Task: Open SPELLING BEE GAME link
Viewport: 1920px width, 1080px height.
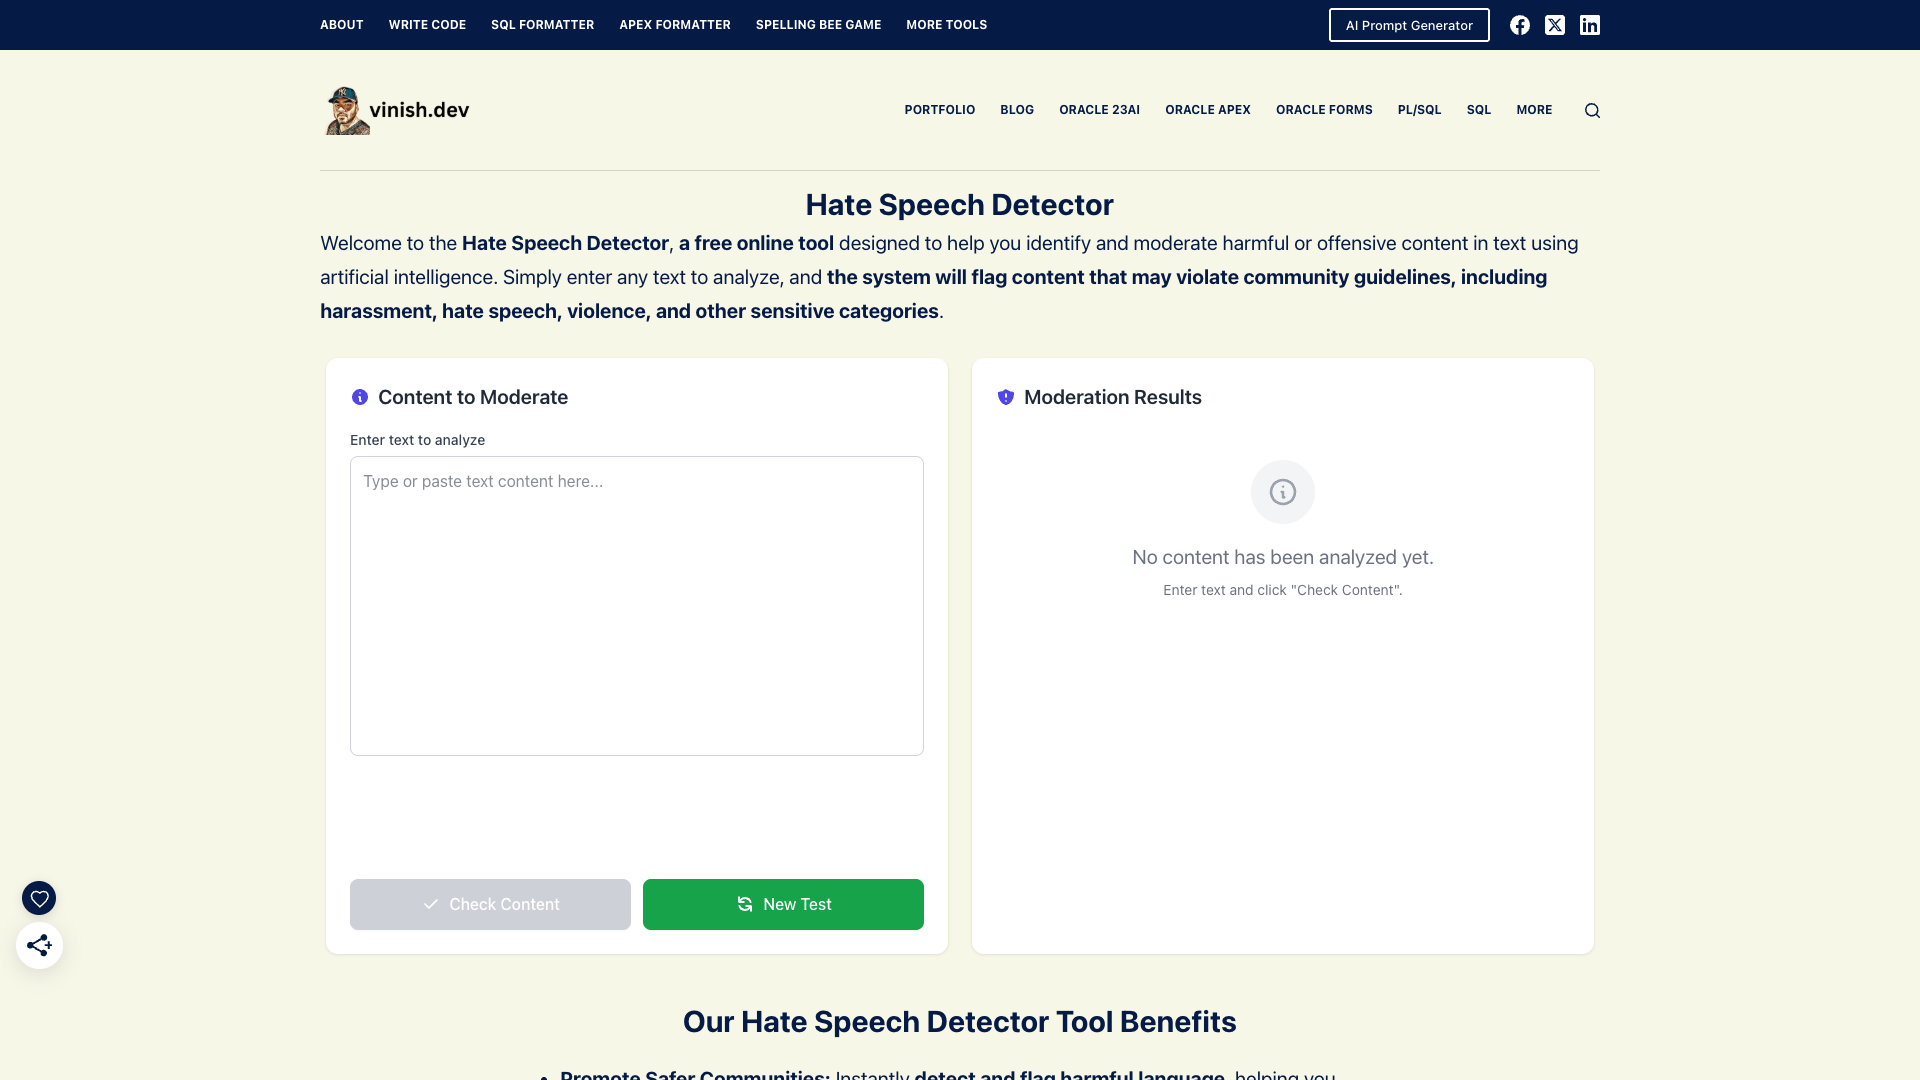Action: tap(818, 25)
